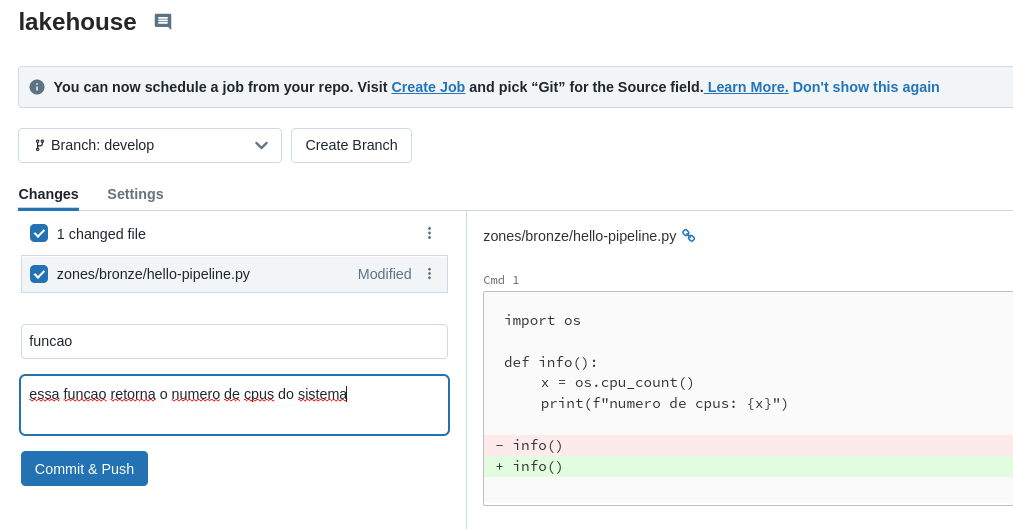Dismiss banner with Don't show this again
The height and width of the screenshot is (529, 1013).
tap(866, 87)
